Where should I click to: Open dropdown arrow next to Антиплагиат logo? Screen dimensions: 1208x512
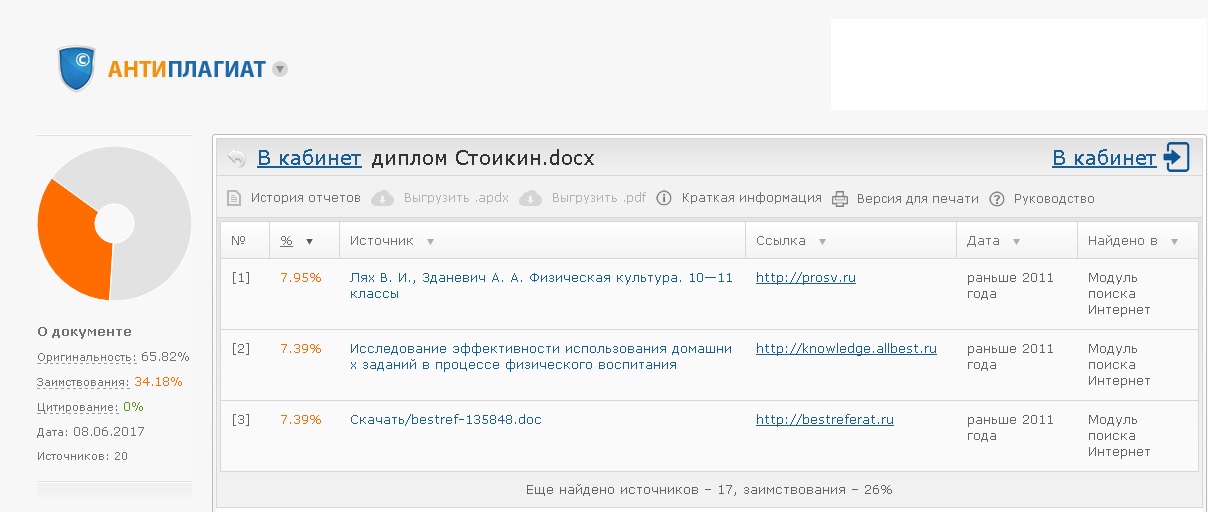(280, 69)
